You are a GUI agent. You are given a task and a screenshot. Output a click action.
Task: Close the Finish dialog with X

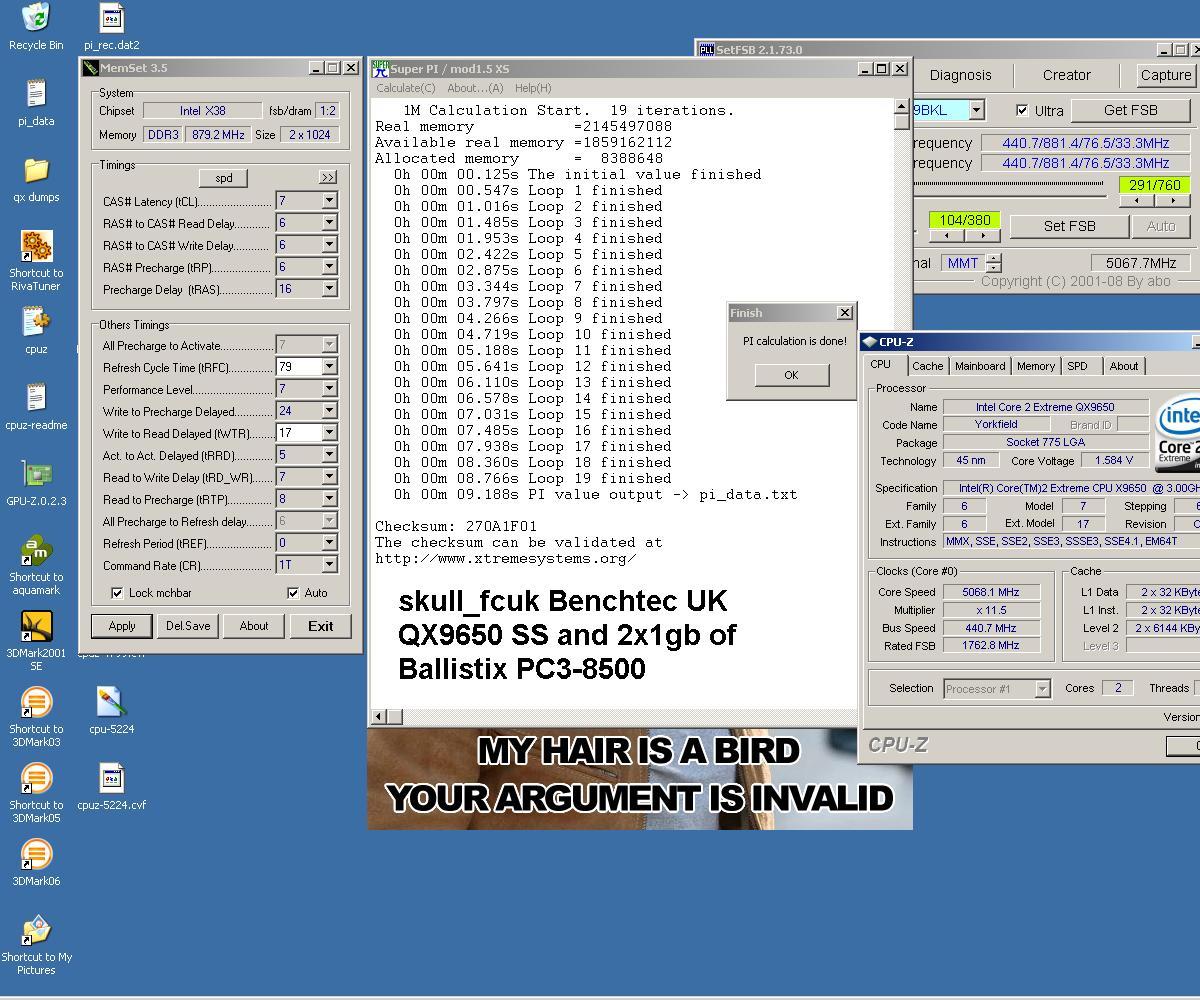coord(844,313)
